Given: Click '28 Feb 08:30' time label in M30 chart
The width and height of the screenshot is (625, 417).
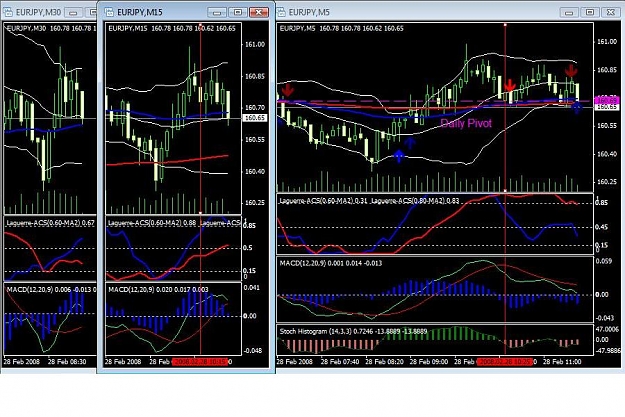Looking at the screenshot, I should coord(67,362).
